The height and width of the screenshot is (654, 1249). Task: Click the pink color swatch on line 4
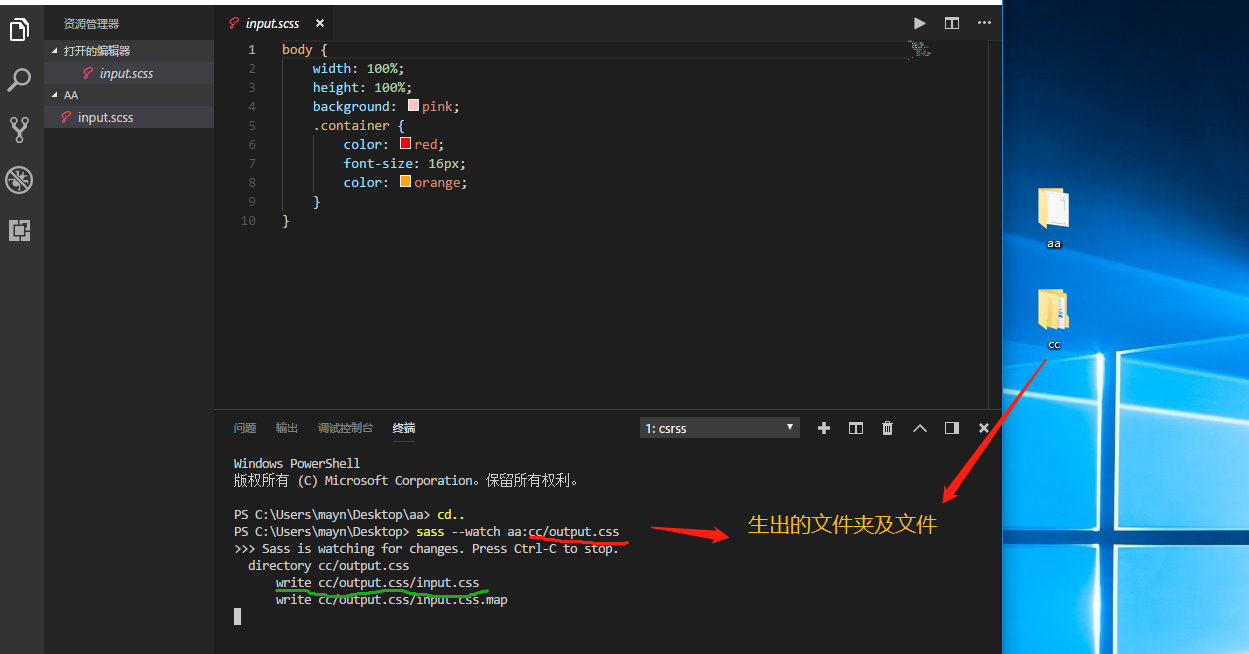(x=413, y=106)
